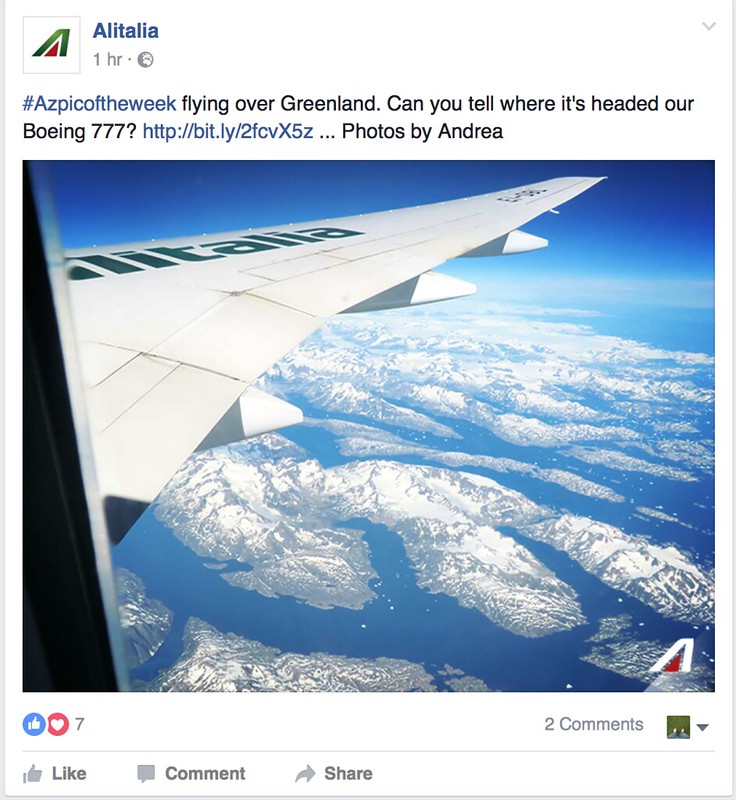This screenshot has height=800, width=736.
Task: Show who reacted via the 7 count
Action: click(79, 724)
